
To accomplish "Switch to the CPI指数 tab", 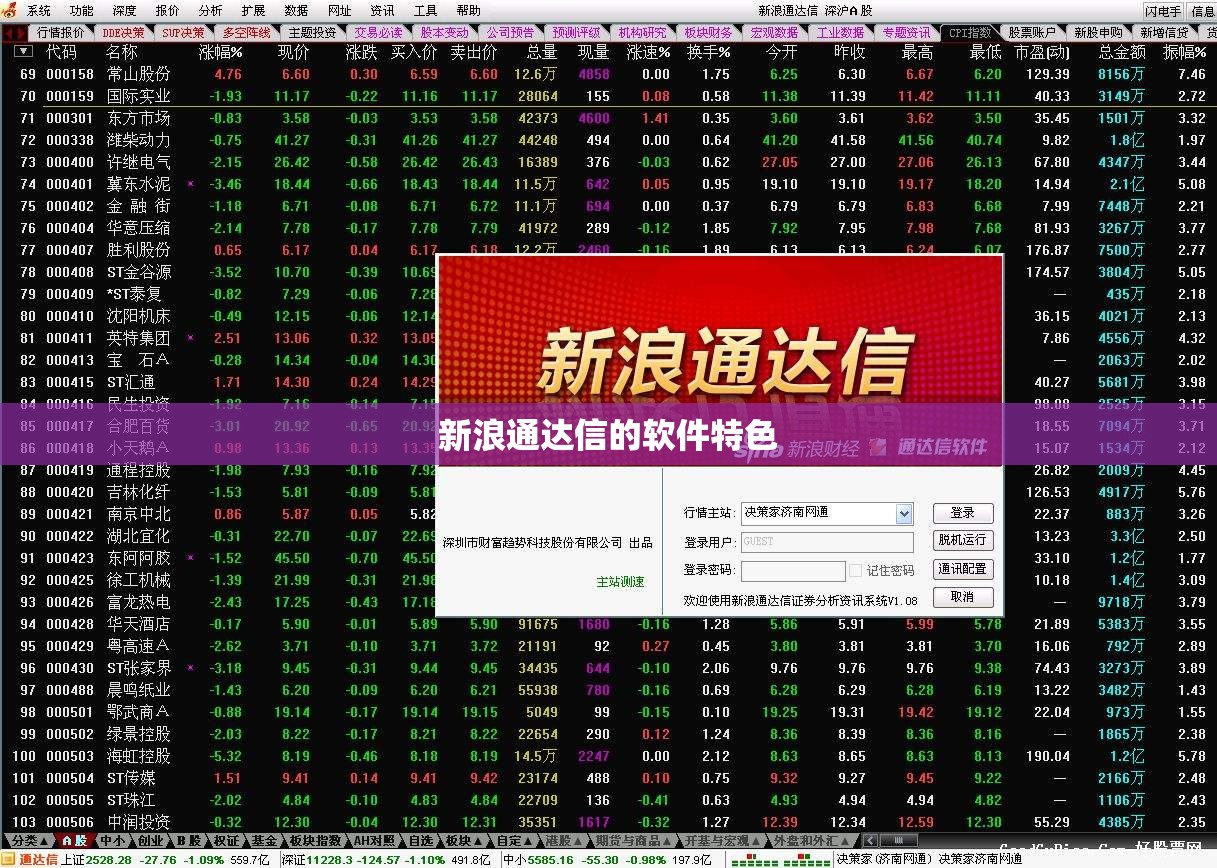I will [970, 32].
